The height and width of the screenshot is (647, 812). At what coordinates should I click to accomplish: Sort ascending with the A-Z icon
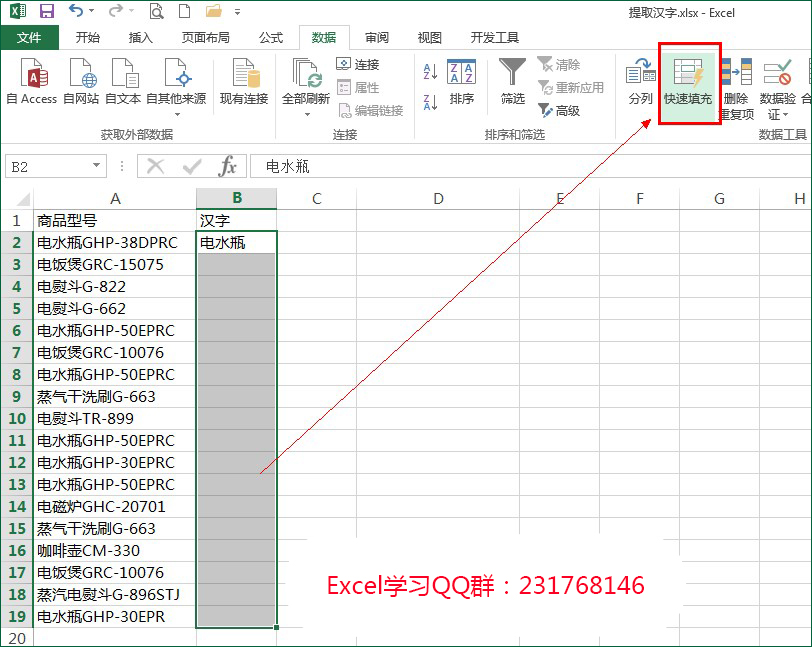pyautogui.click(x=430, y=71)
